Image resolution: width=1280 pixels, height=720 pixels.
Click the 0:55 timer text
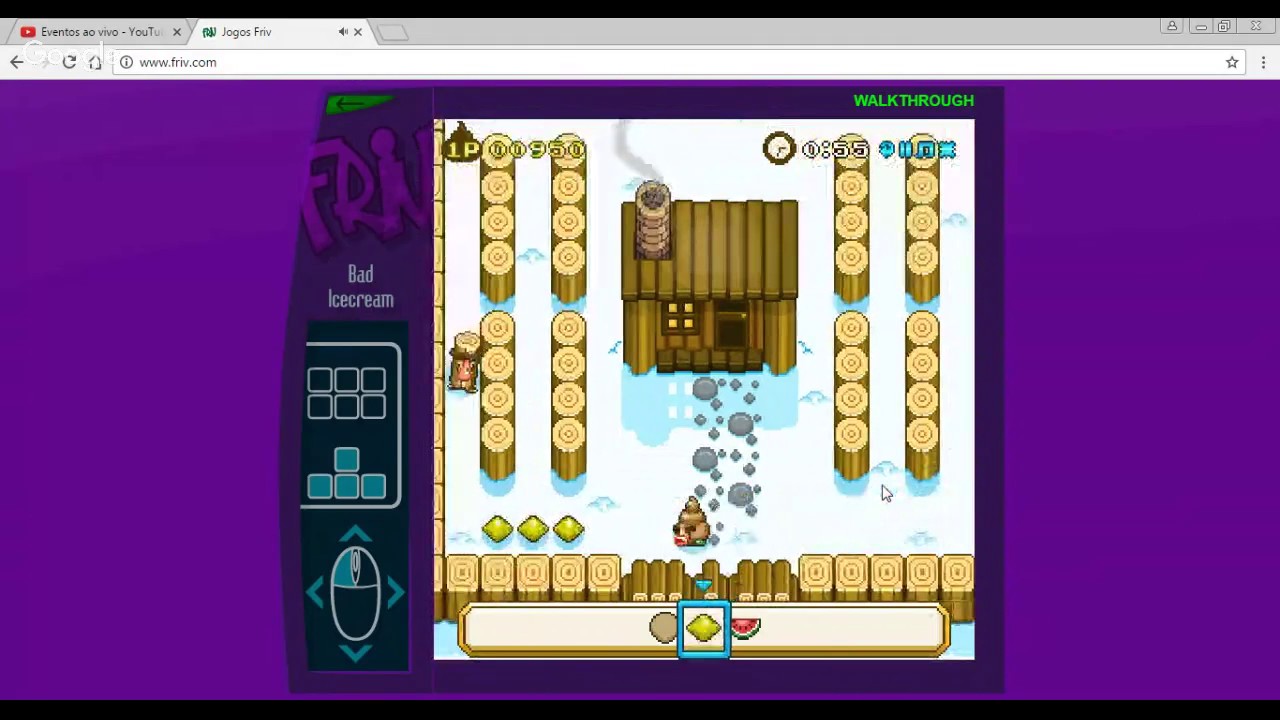tap(835, 150)
